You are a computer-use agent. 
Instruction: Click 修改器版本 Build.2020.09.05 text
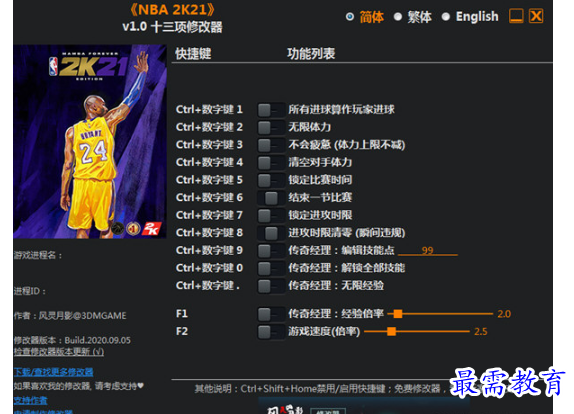(x=72, y=340)
